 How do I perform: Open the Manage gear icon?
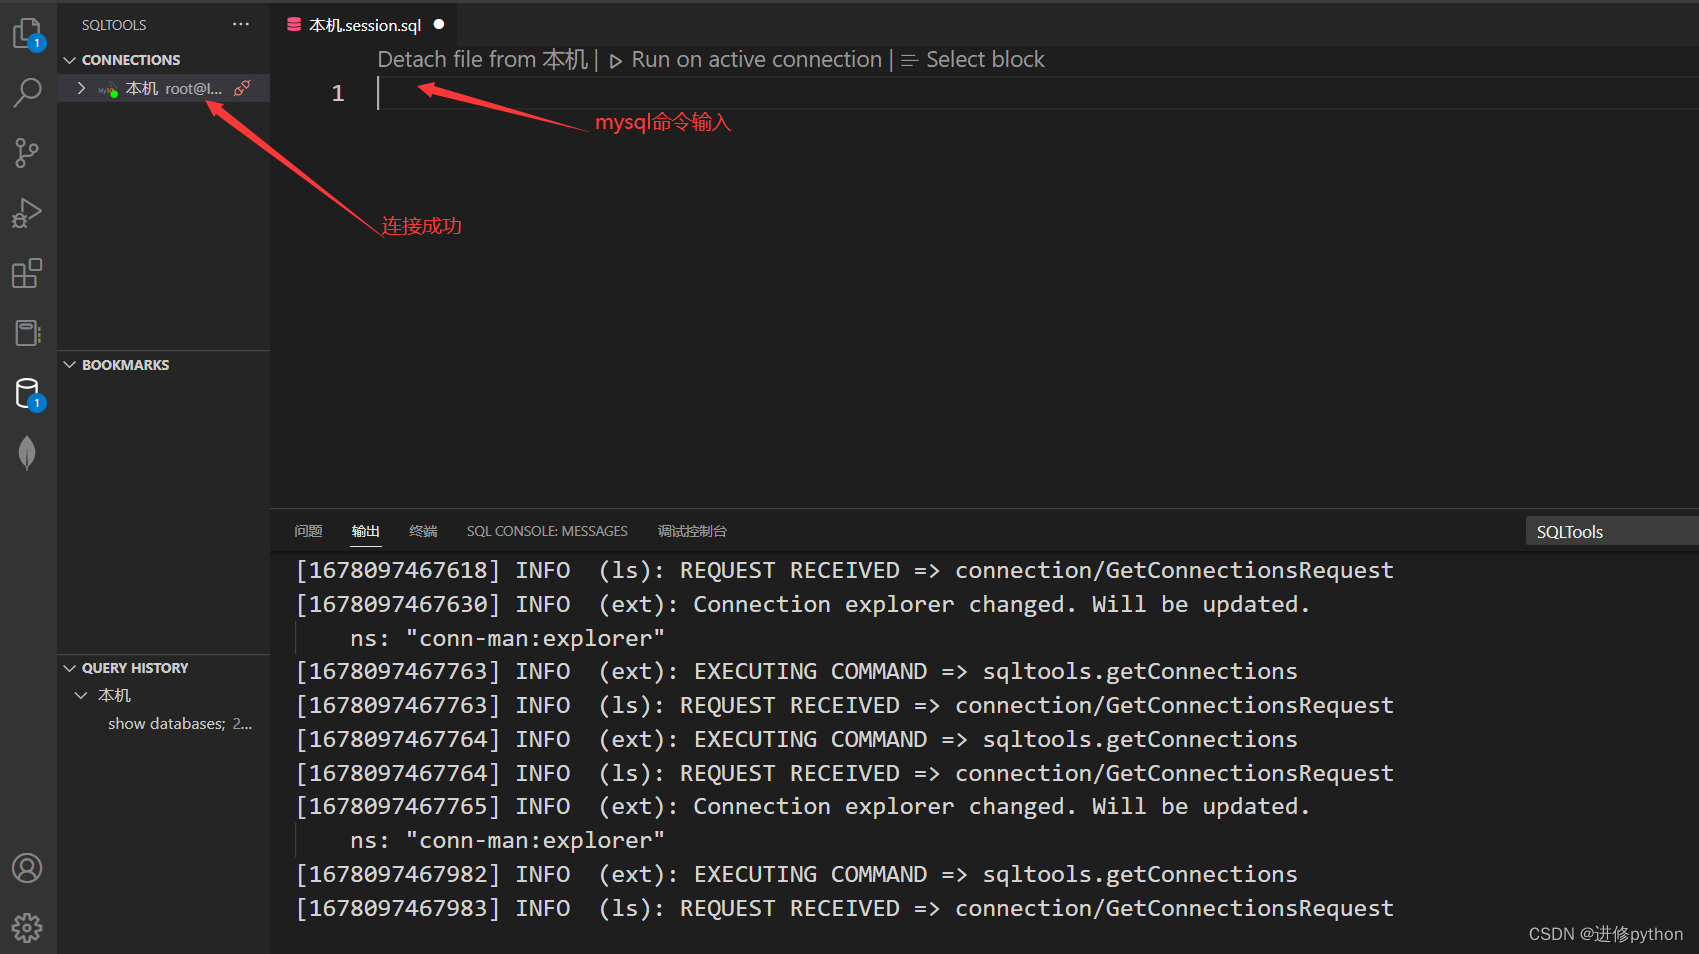coord(27,928)
